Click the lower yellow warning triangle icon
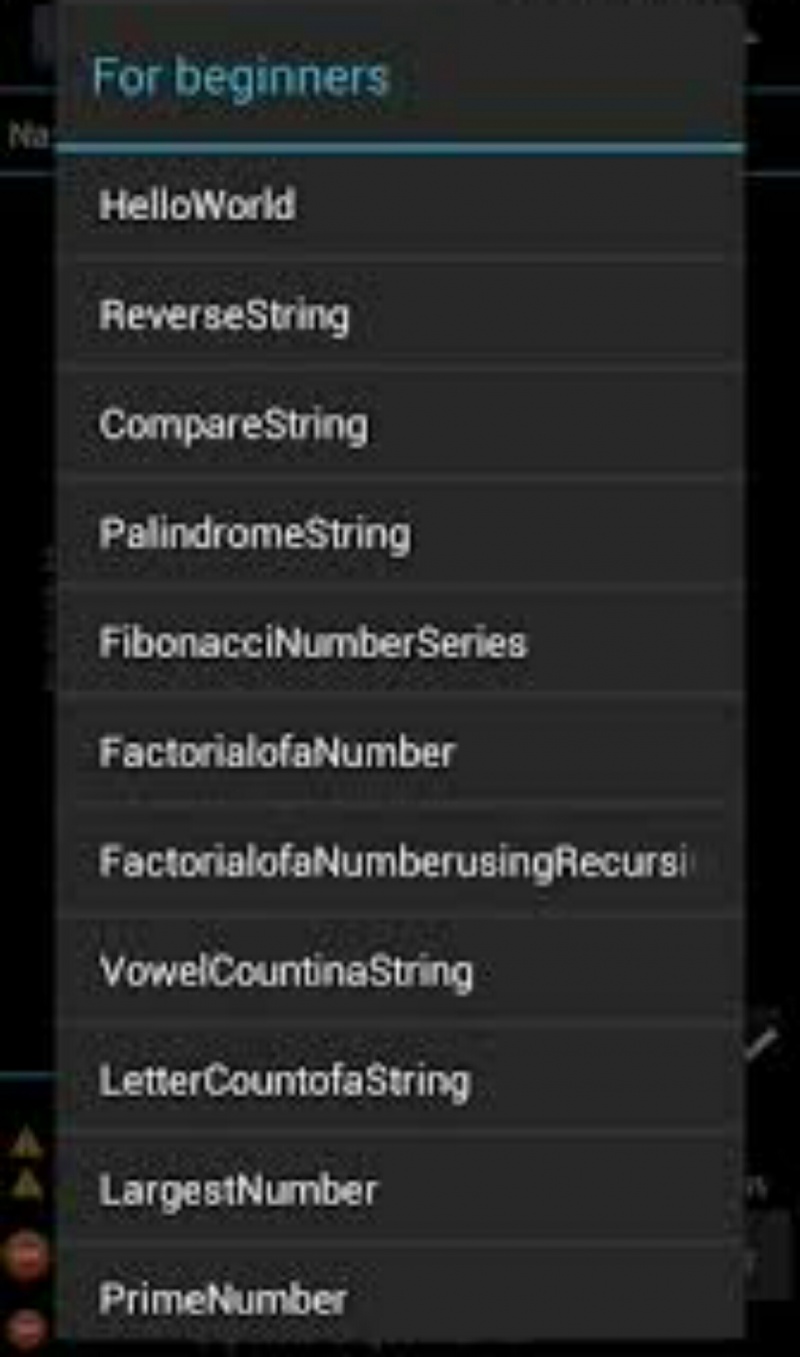Image resolution: width=800 pixels, height=1357 pixels. point(26,1186)
